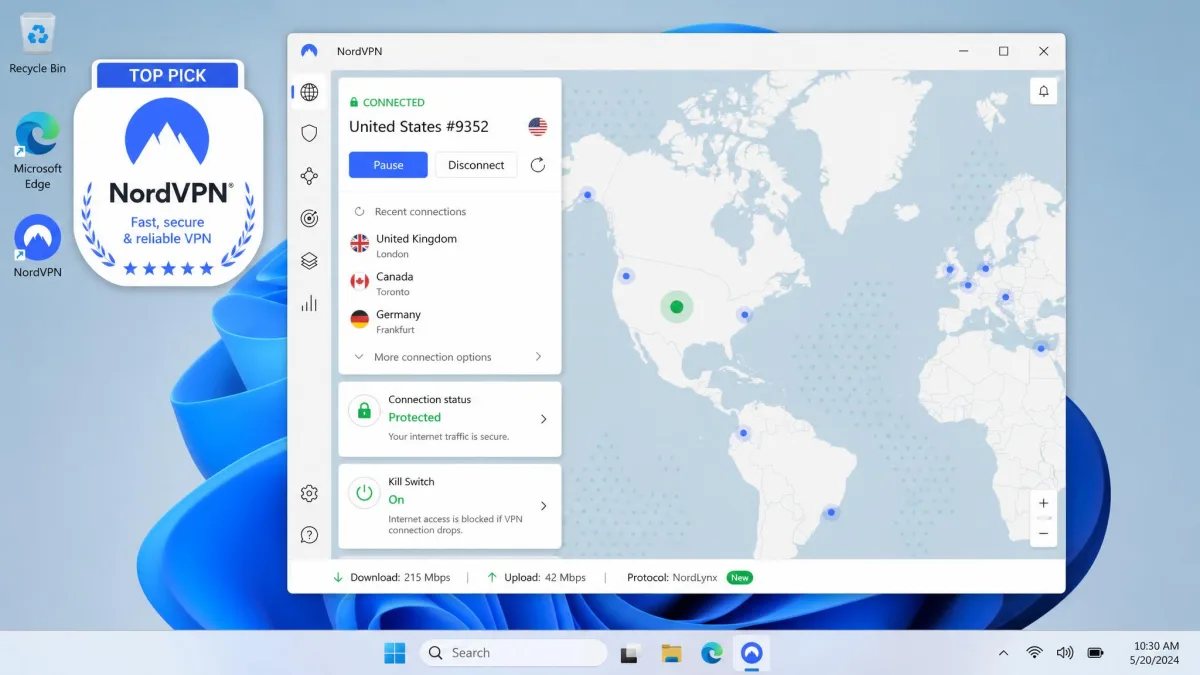Open the bar chart statistics icon

coord(309,303)
